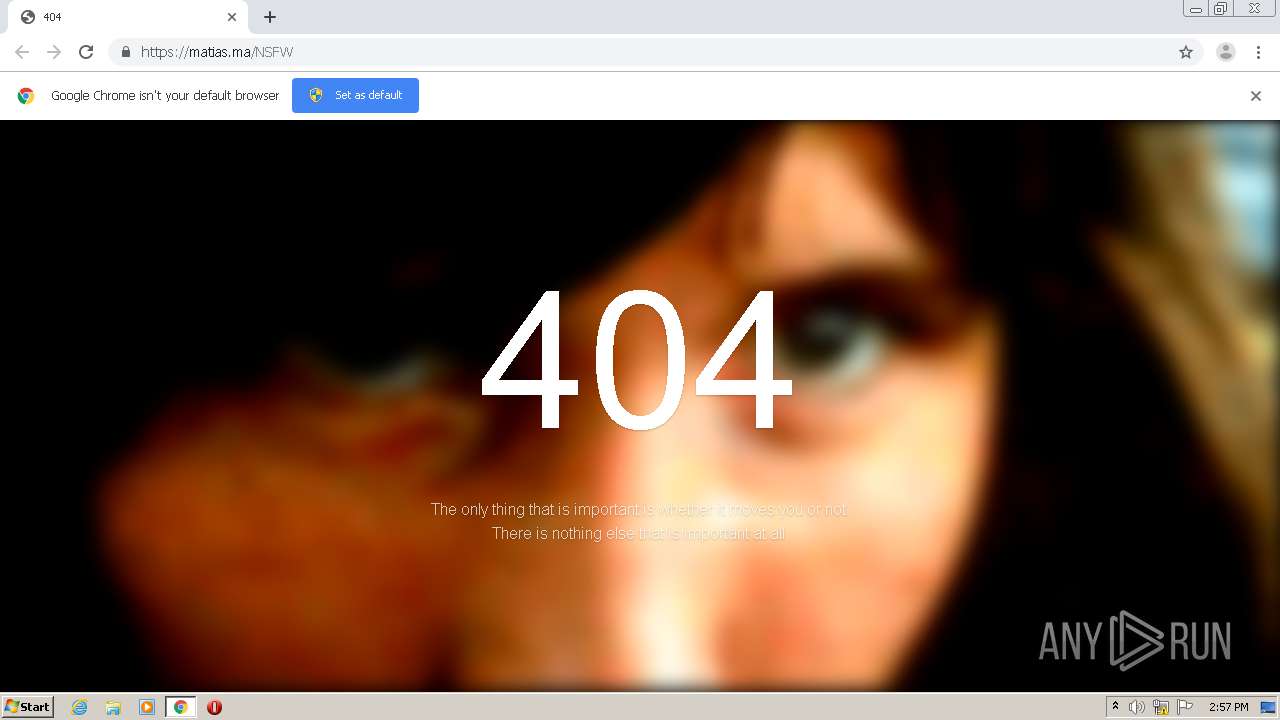Click the browser back arrow
Screen dimensions: 1280x720
pyautogui.click(x=22, y=52)
